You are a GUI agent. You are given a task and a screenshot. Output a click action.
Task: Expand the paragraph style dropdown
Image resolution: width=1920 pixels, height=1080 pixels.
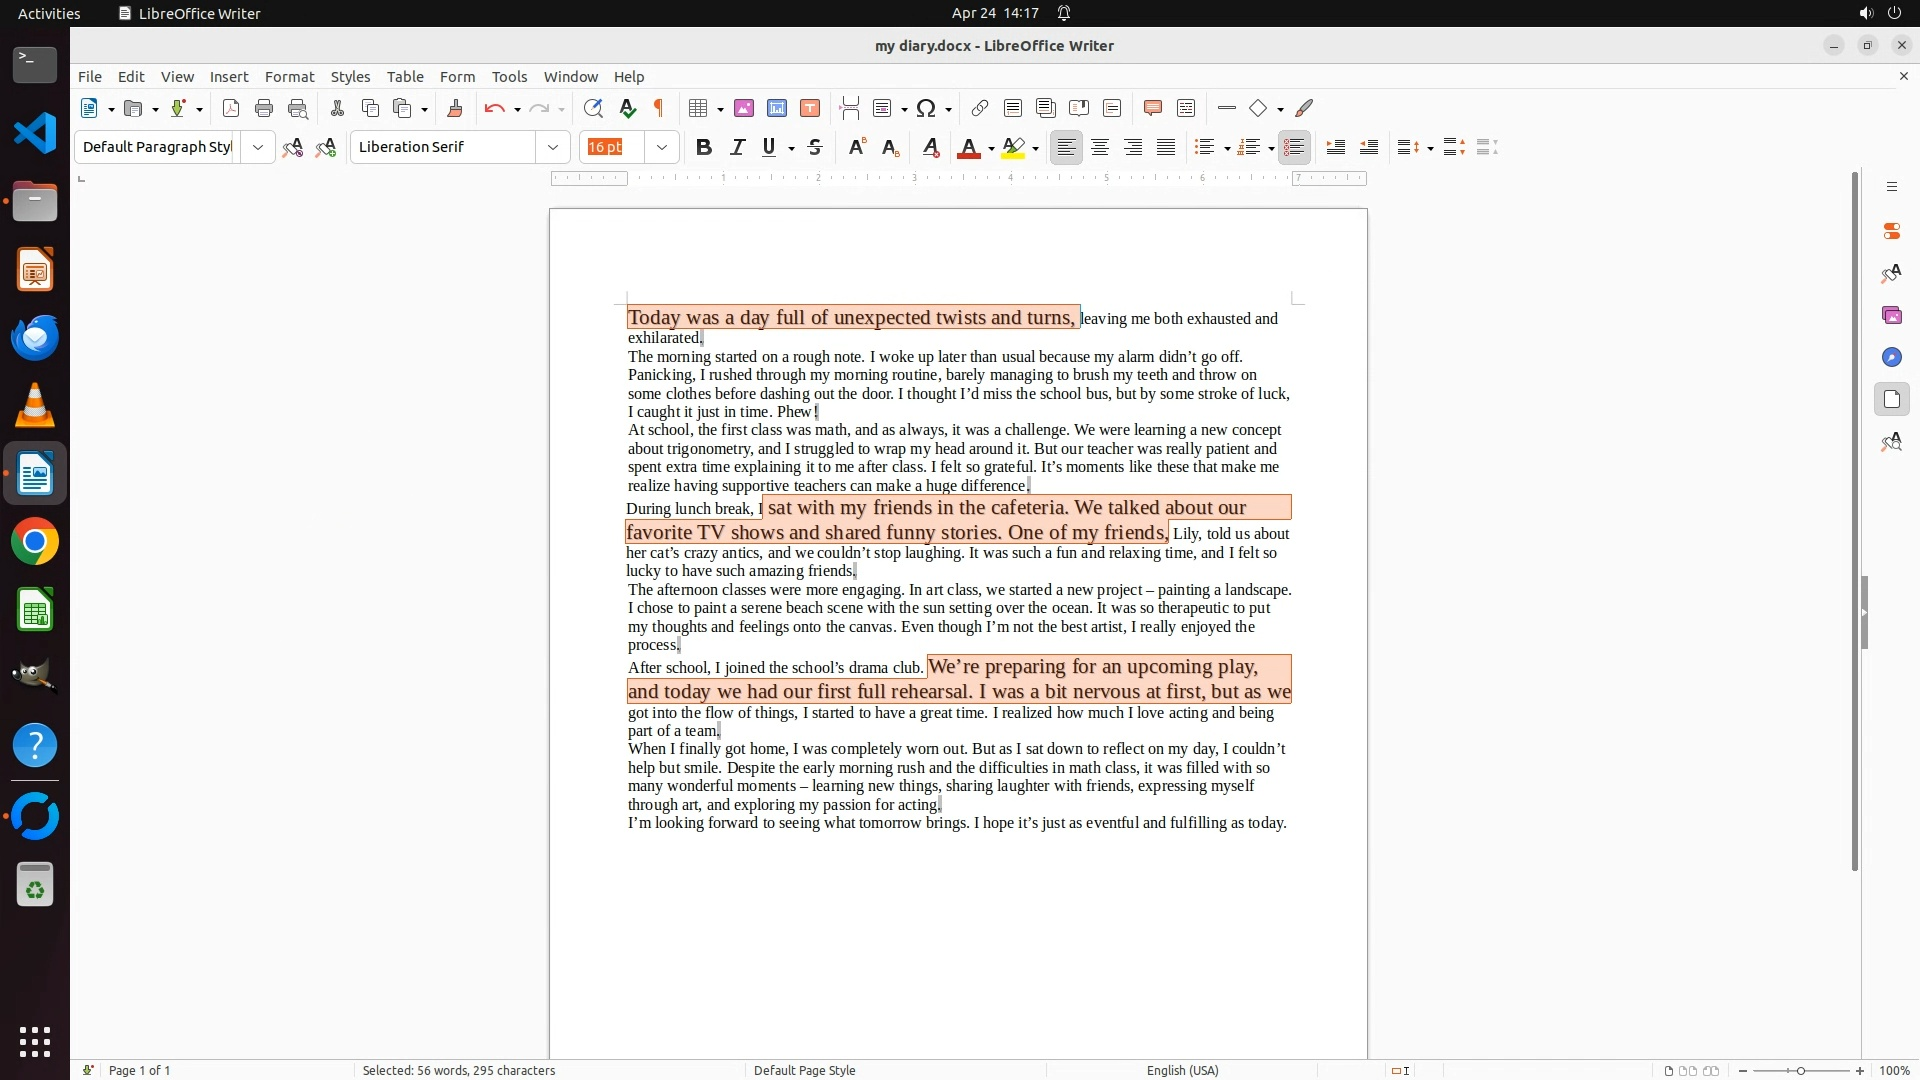[258, 148]
